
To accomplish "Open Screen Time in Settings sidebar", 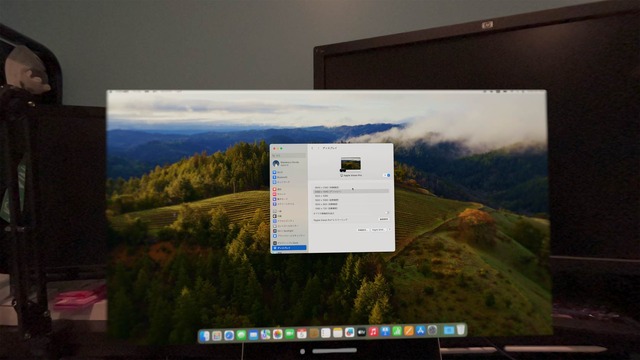I will [x=289, y=204].
